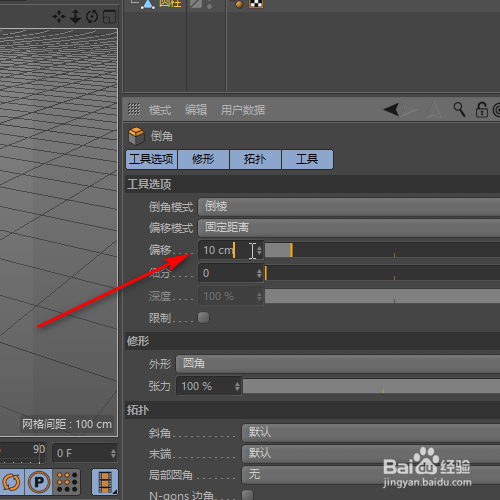Enable the 限制 checkbox

pyautogui.click(x=203, y=318)
